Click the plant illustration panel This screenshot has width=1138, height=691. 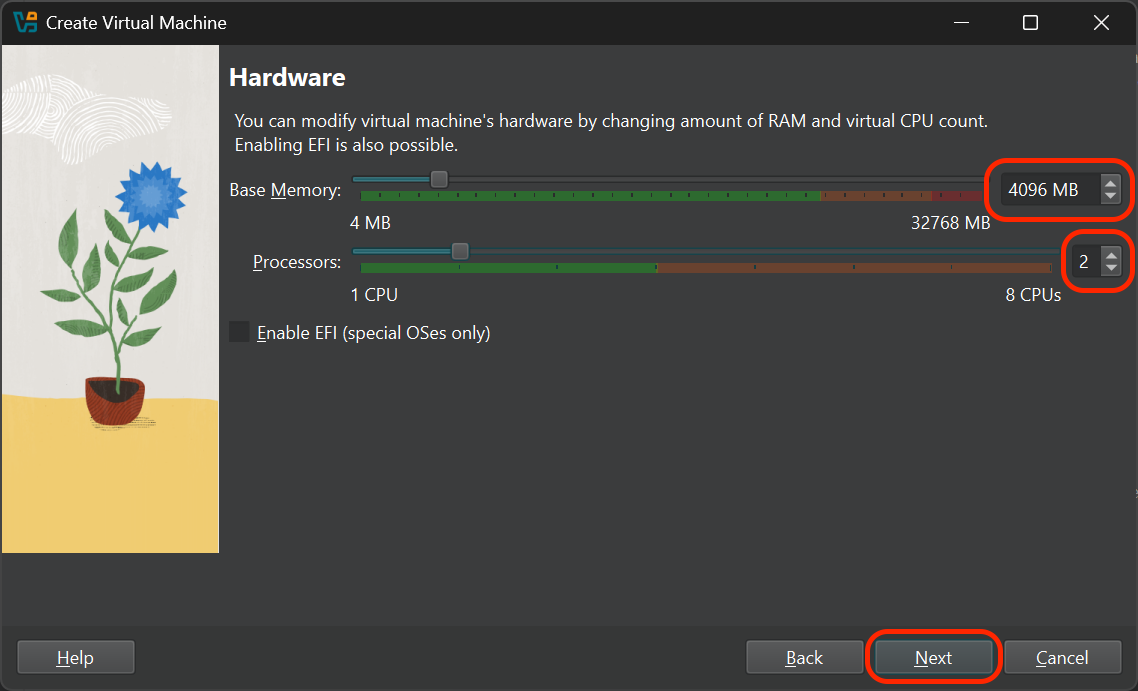click(110, 300)
